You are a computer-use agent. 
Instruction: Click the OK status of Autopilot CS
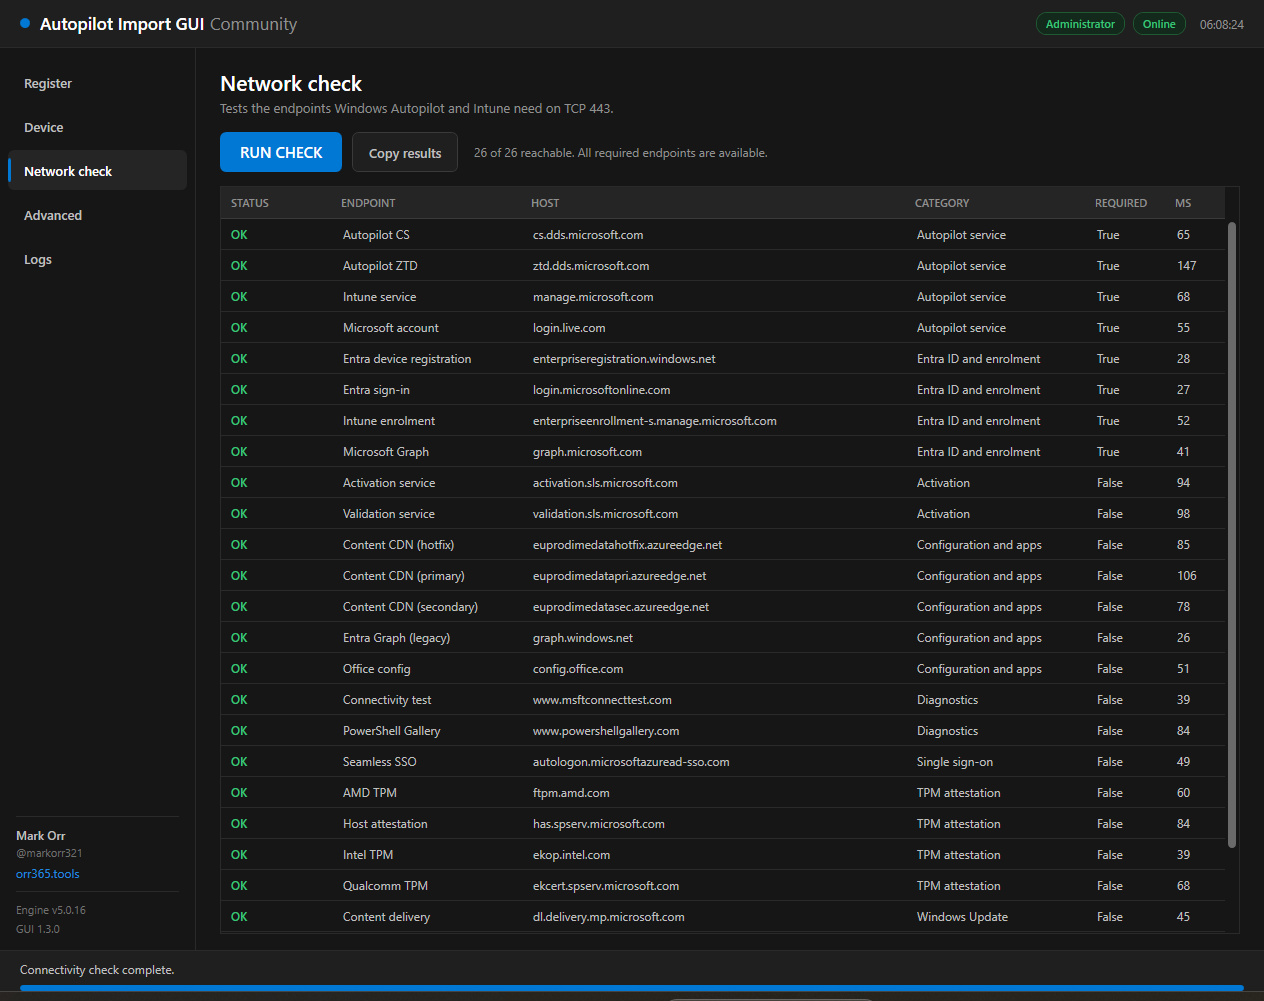click(x=239, y=235)
